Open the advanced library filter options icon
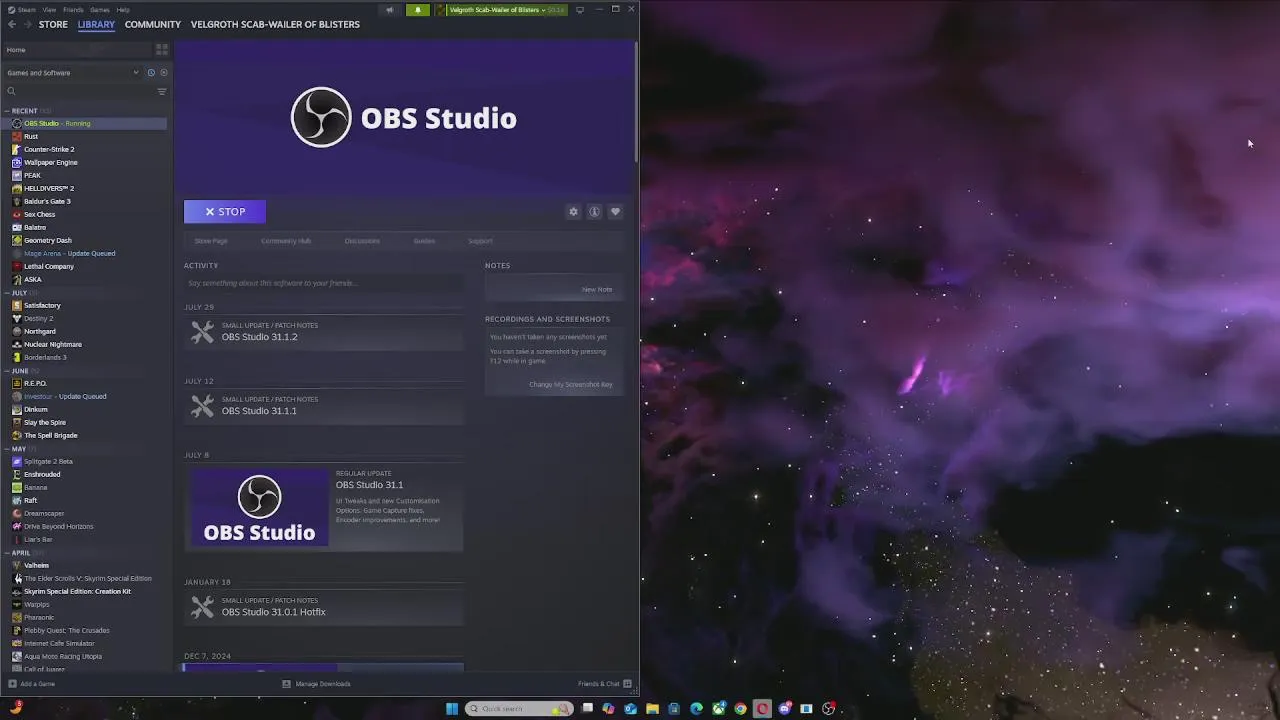Image resolution: width=1280 pixels, height=720 pixels. tap(162, 91)
